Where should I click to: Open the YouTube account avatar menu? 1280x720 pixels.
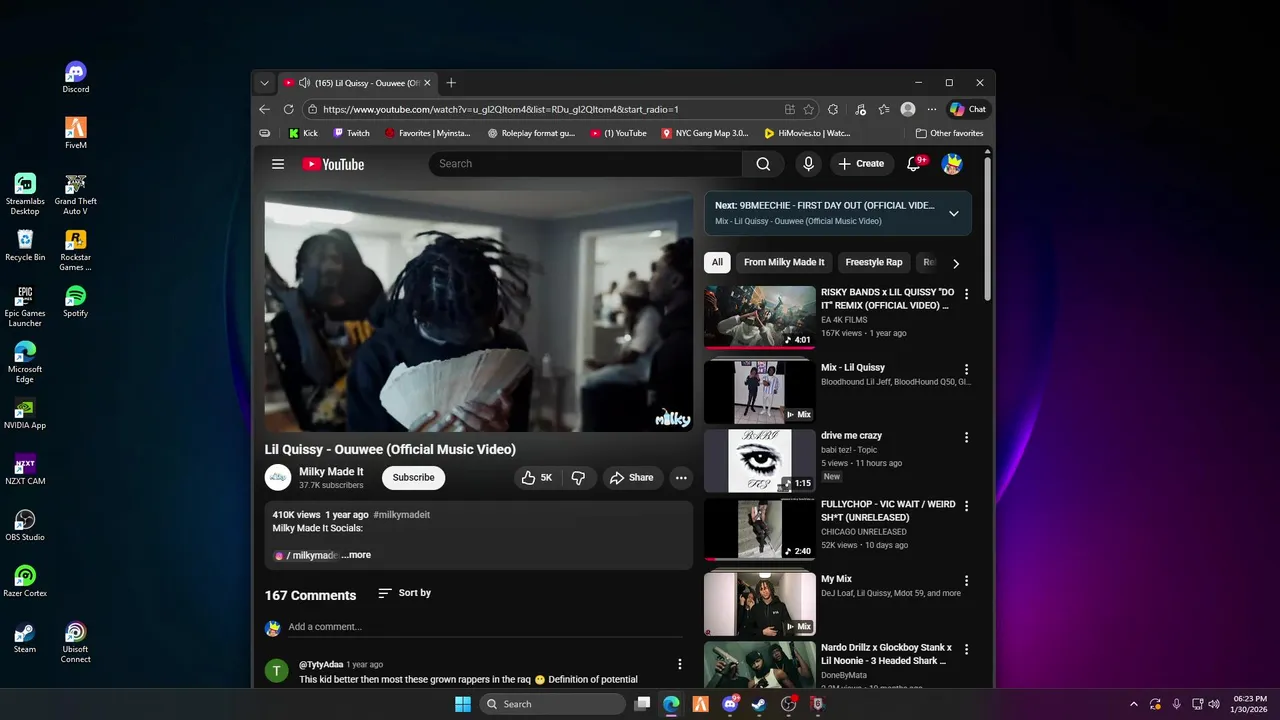pos(952,164)
